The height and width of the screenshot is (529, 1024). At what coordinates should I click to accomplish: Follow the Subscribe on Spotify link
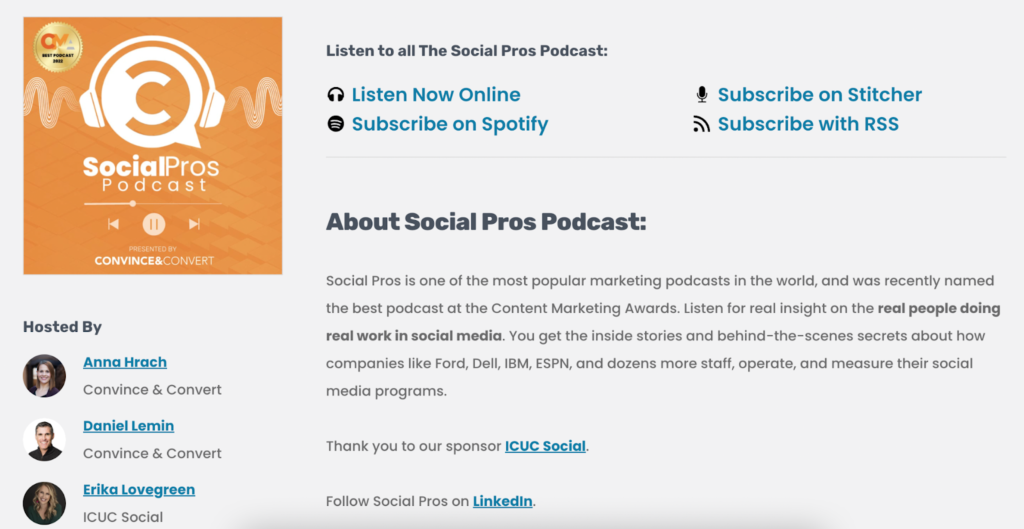point(450,124)
